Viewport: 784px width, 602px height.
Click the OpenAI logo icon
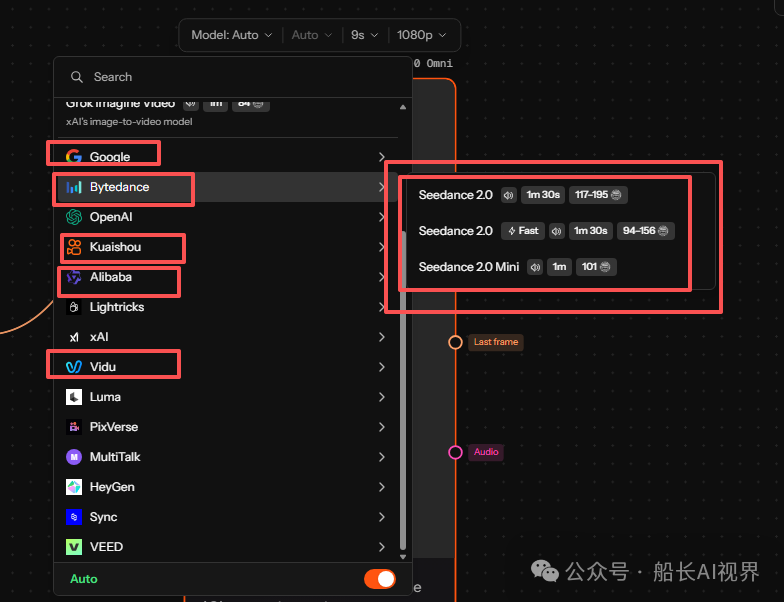[74, 217]
